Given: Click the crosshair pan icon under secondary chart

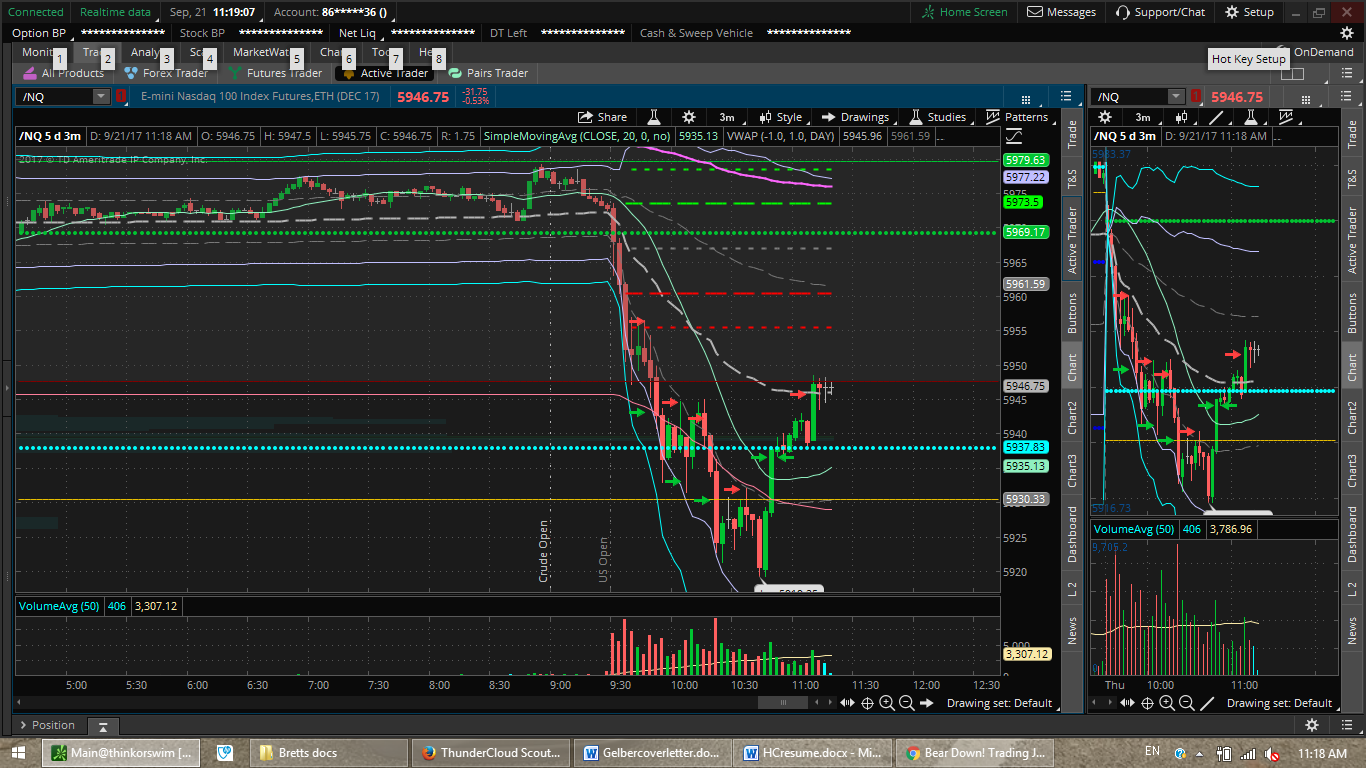Looking at the screenshot, I should tap(1148, 703).
